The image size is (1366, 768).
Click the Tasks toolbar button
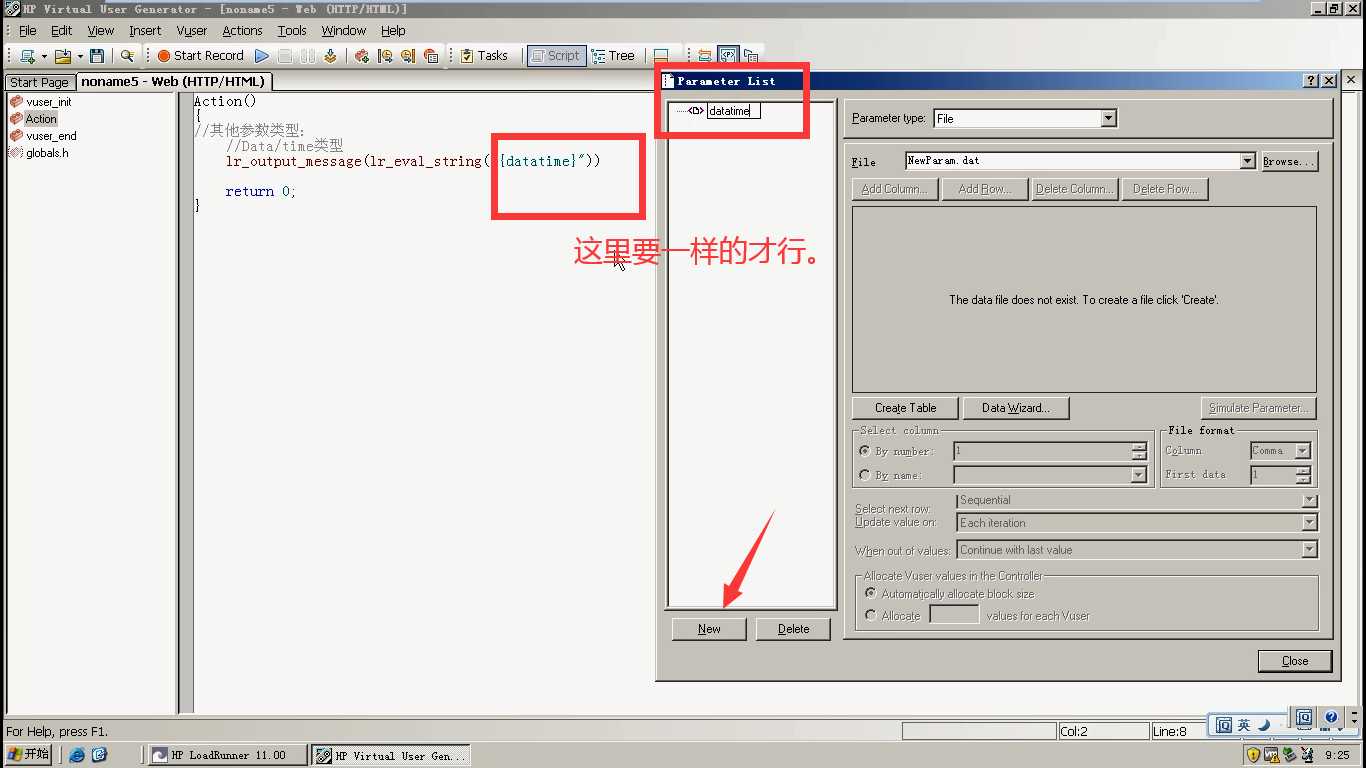click(x=484, y=56)
